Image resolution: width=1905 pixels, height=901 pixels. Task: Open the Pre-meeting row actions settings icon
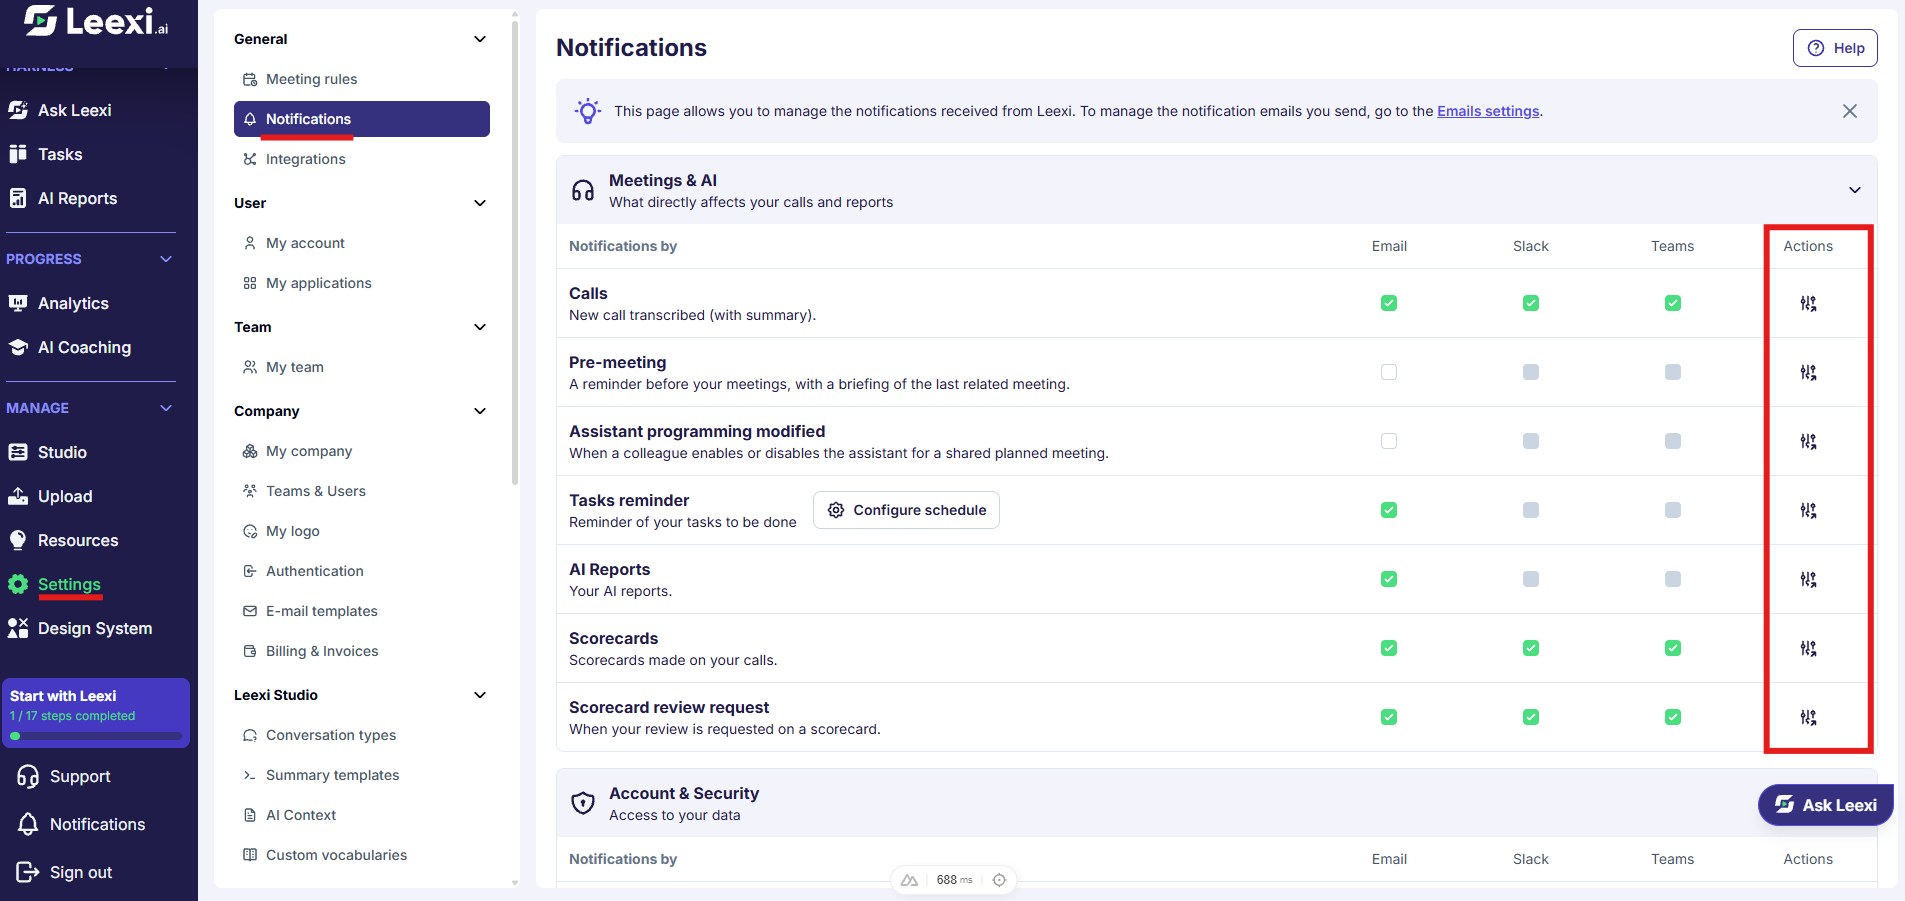tap(1808, 372)
